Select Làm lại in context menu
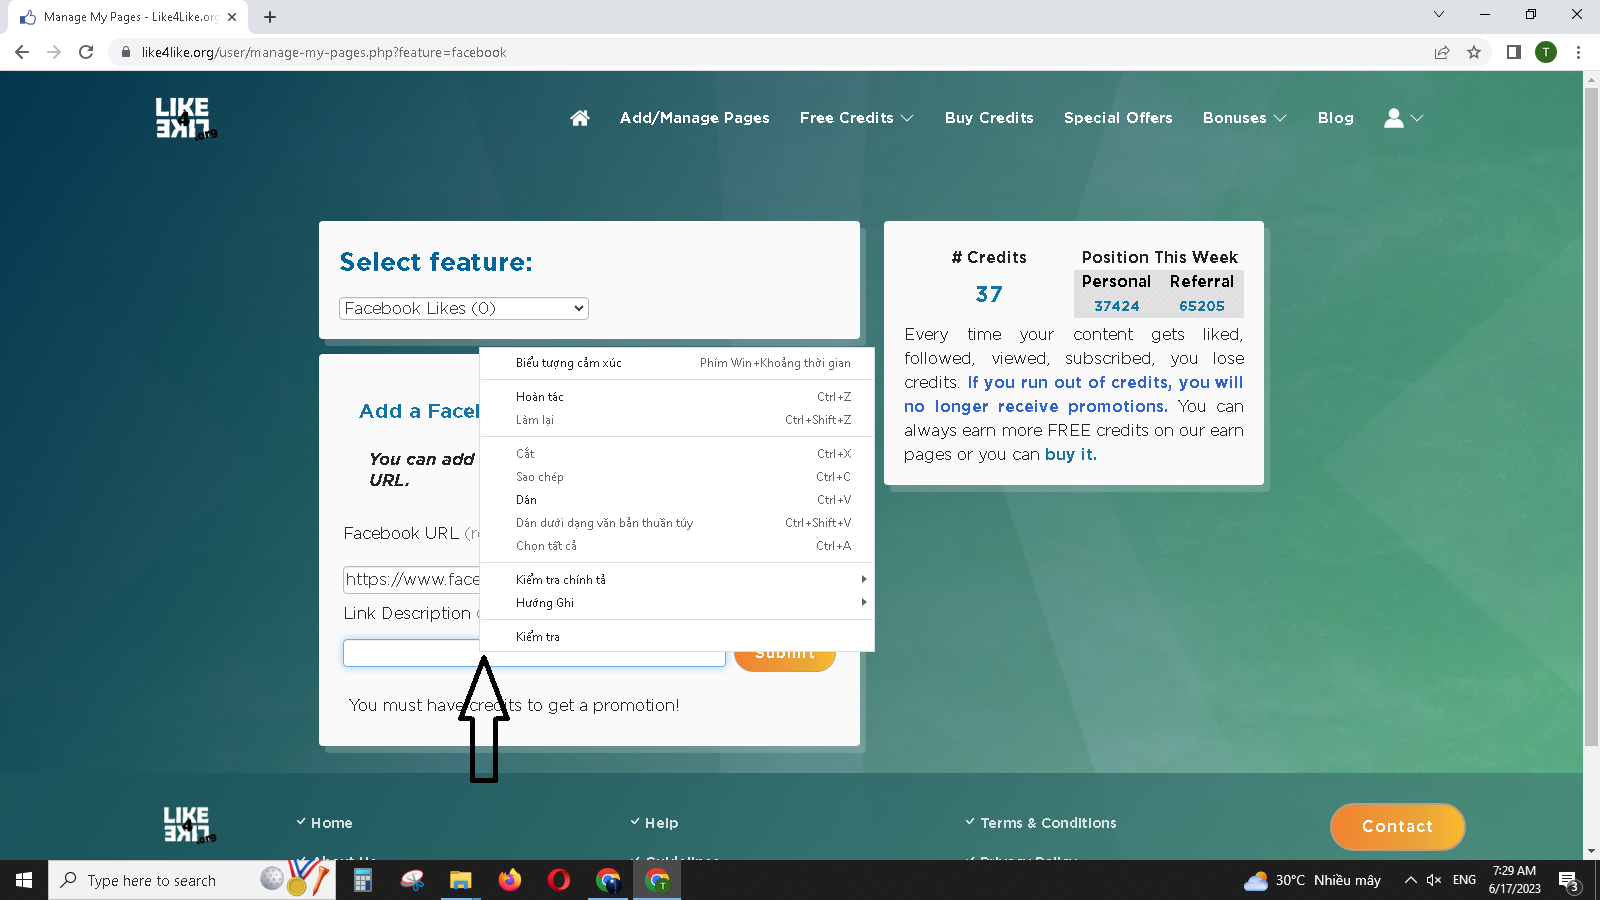The image size is (1600, 900). click(x=677, y=420)
